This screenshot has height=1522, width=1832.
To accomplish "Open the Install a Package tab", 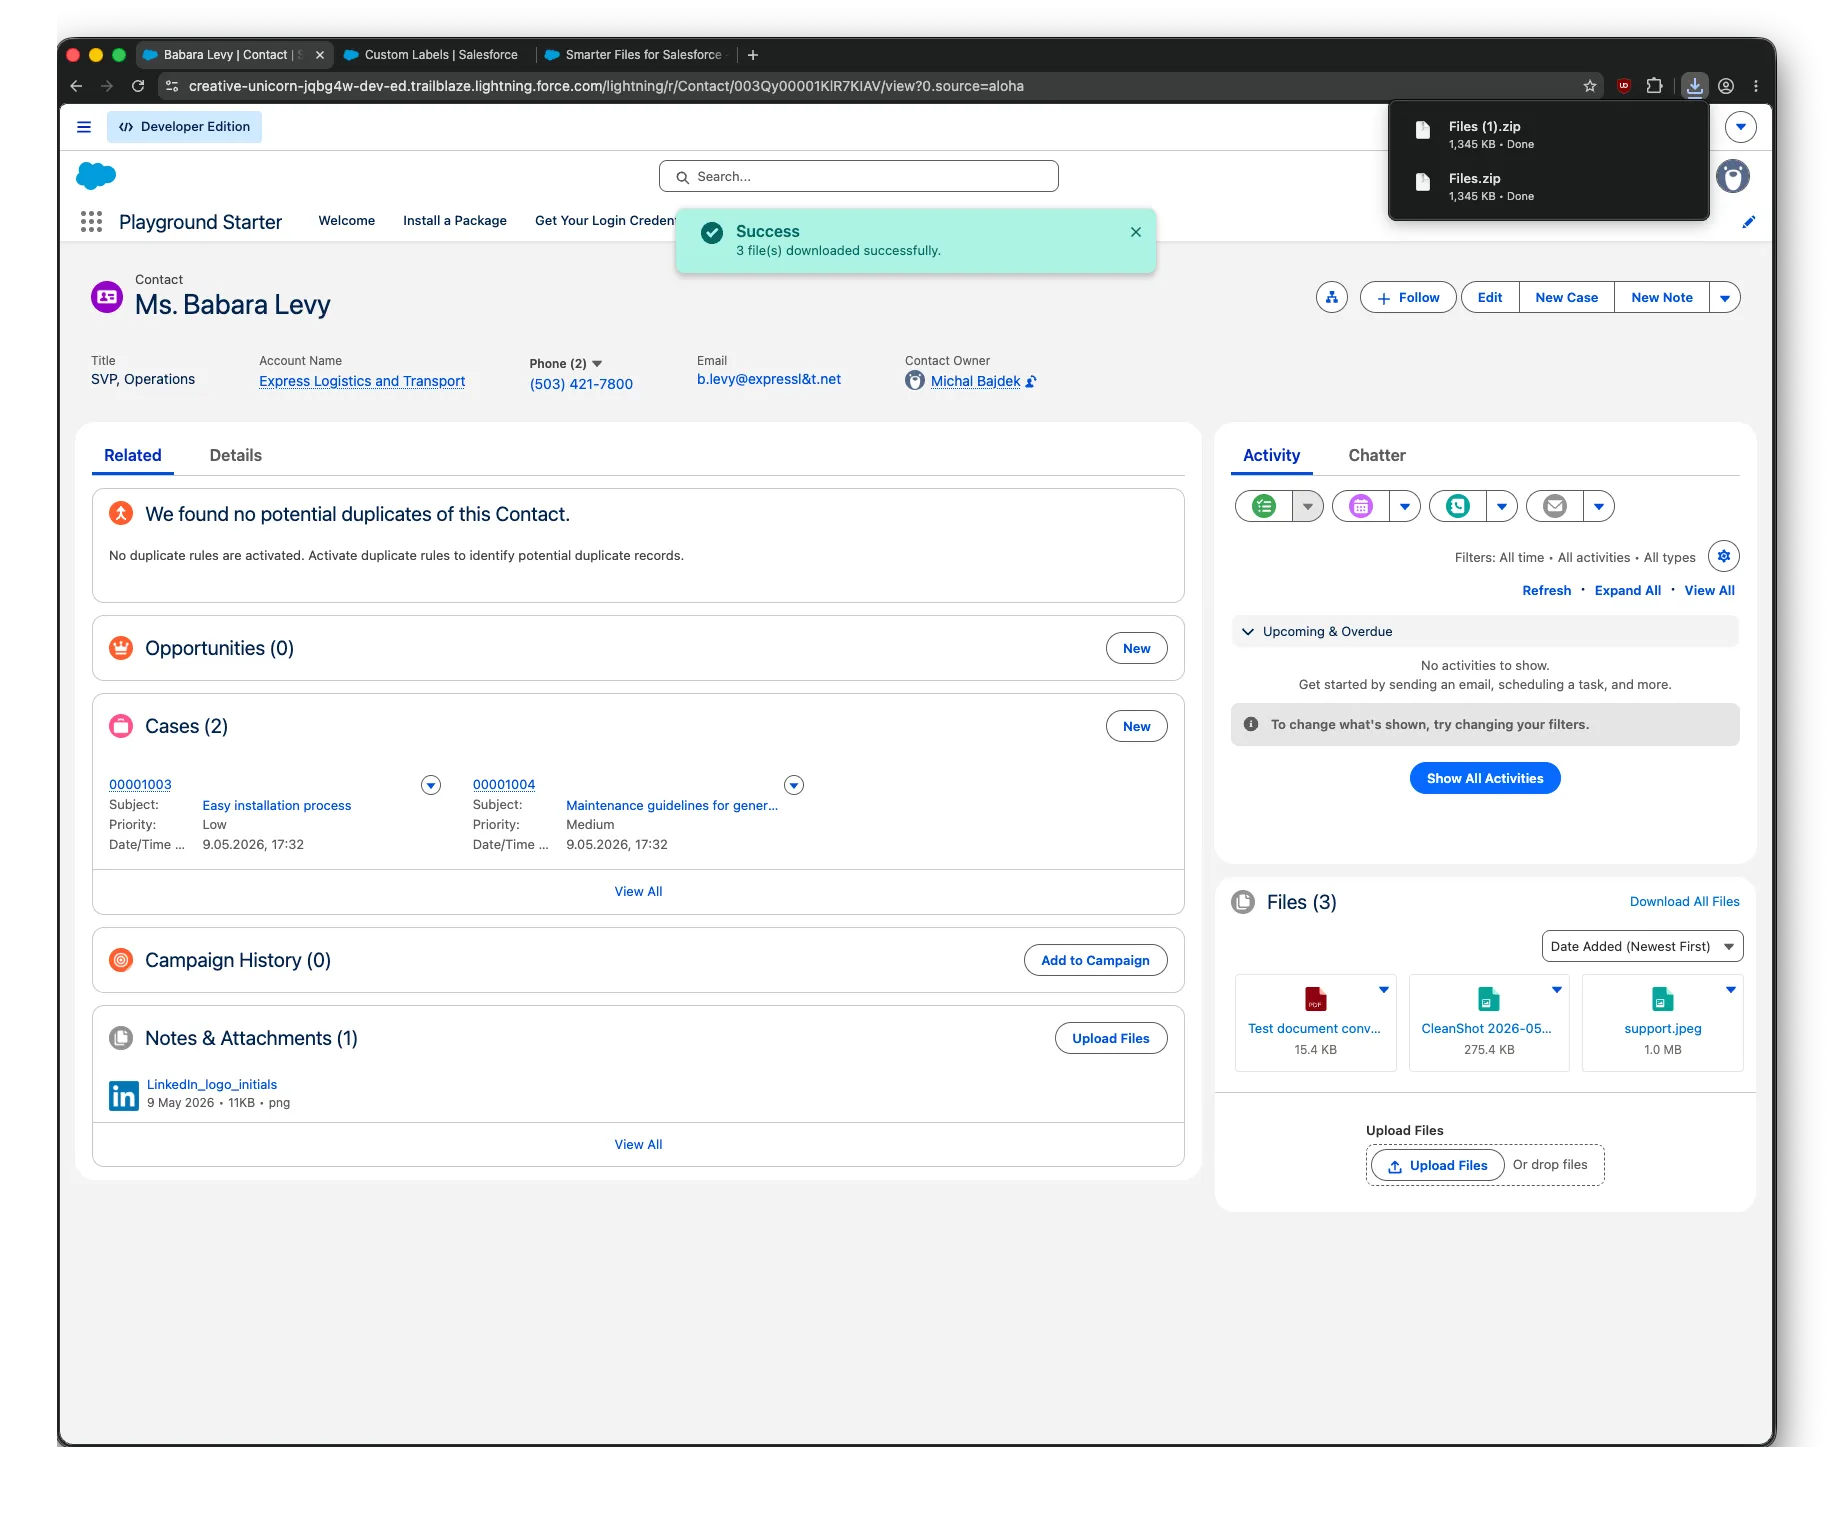I will 454,221.
